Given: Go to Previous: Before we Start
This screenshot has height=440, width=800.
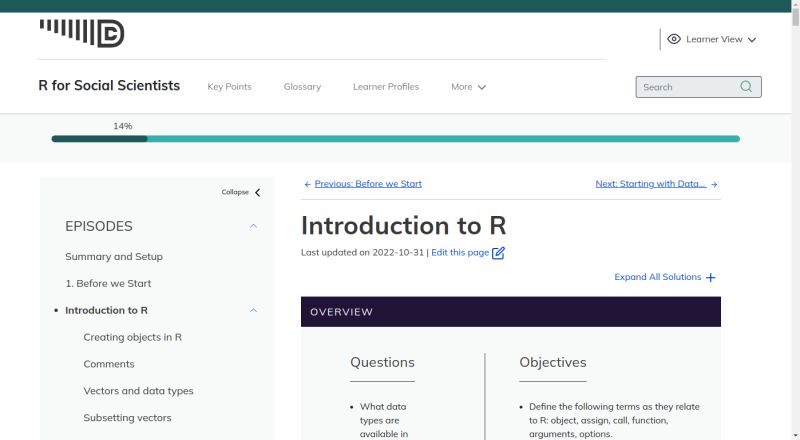Looking at the screenshot, I should [368, 184].
